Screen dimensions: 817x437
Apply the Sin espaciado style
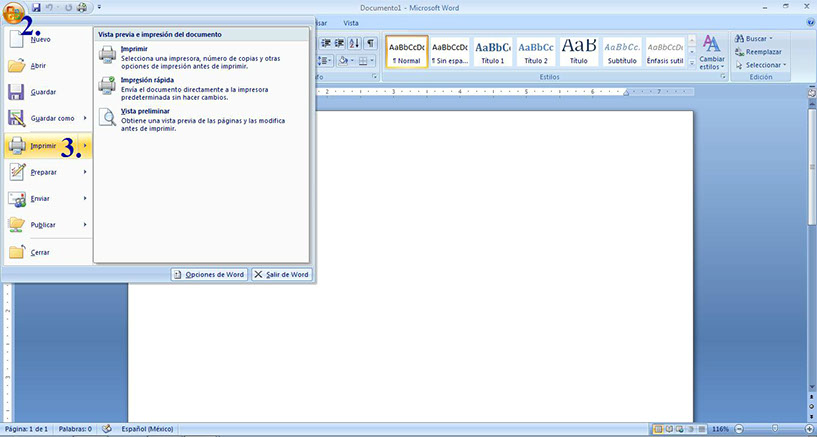click(450, 52)
